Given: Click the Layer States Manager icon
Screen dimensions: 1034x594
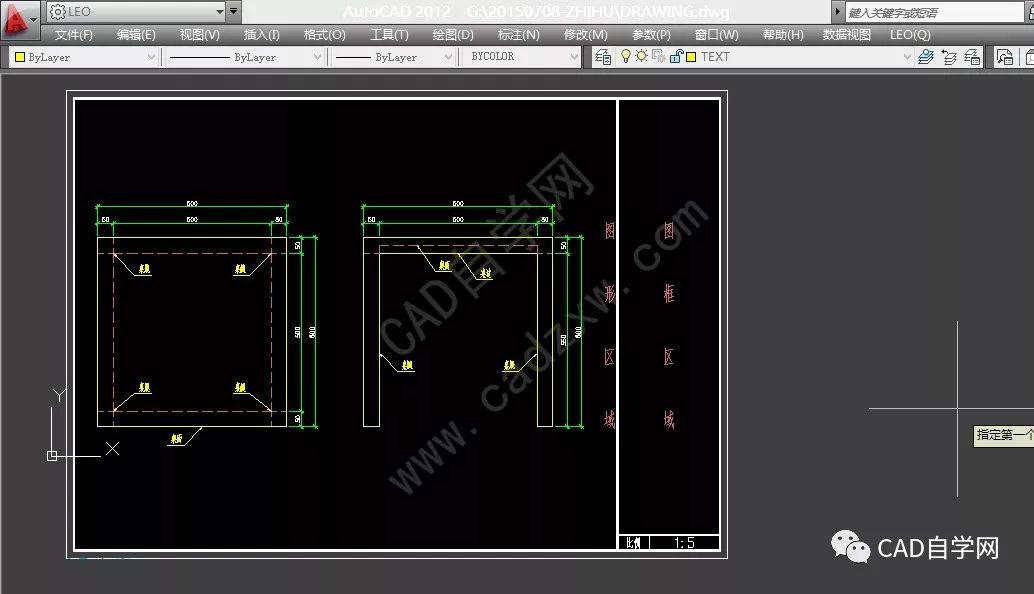Looking at the screenshot, I should point(973,57).
